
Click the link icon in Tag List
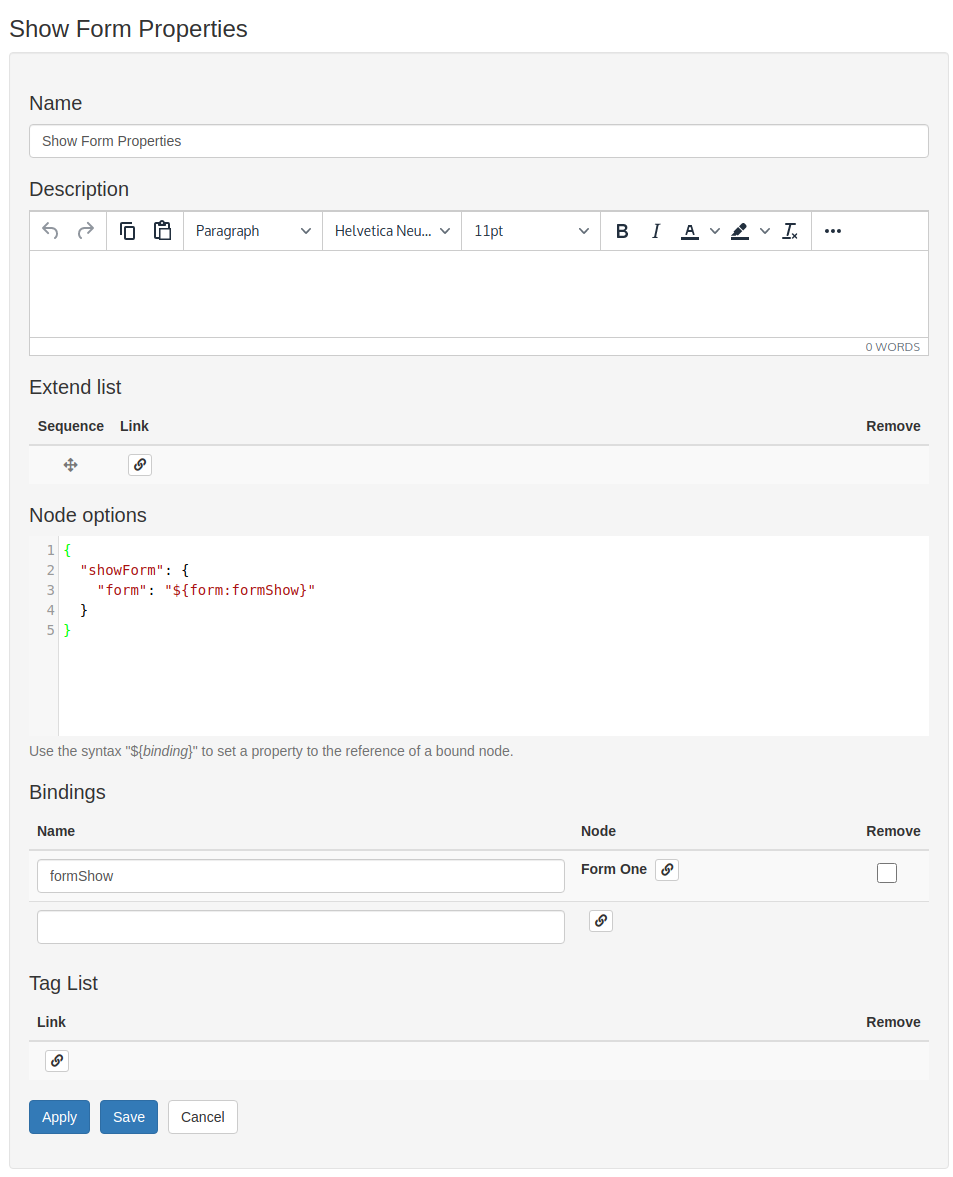pyautogui.click(x=57, y=1061)
